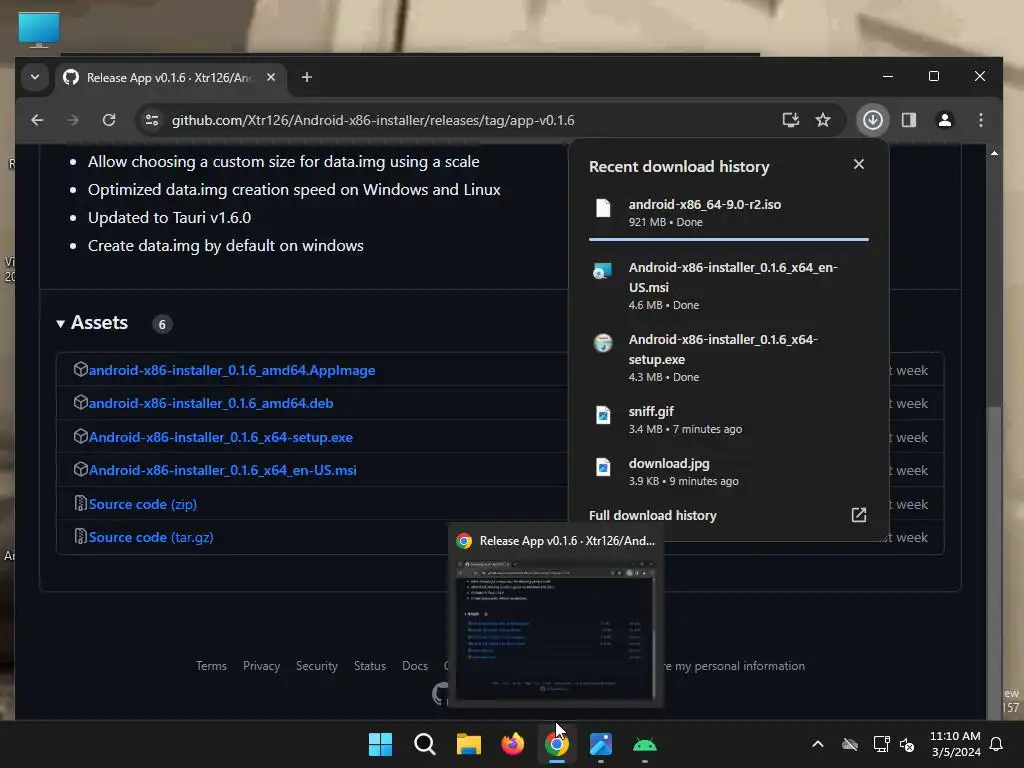Open Chrome three-dot menu
This screenshot has width=1024, height=768.
(x=980, y=120)
